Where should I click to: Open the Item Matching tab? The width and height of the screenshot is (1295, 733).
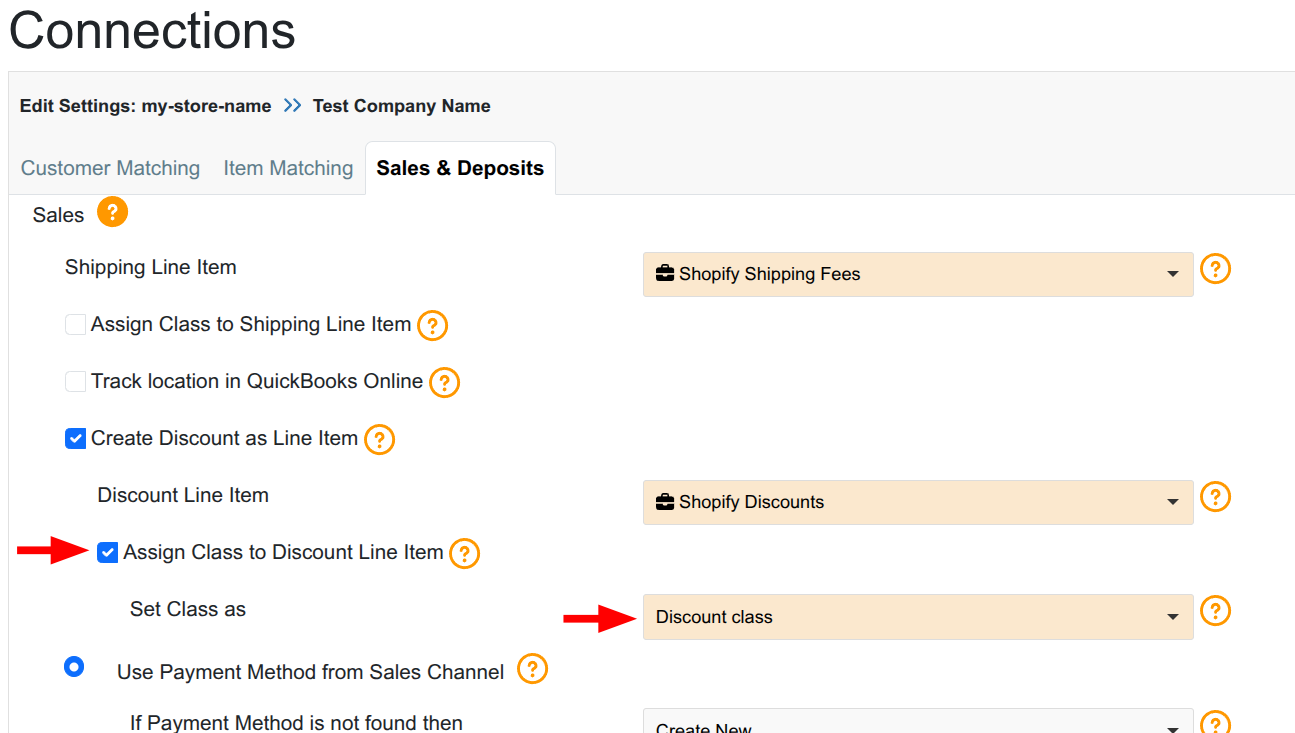(288, 168)
